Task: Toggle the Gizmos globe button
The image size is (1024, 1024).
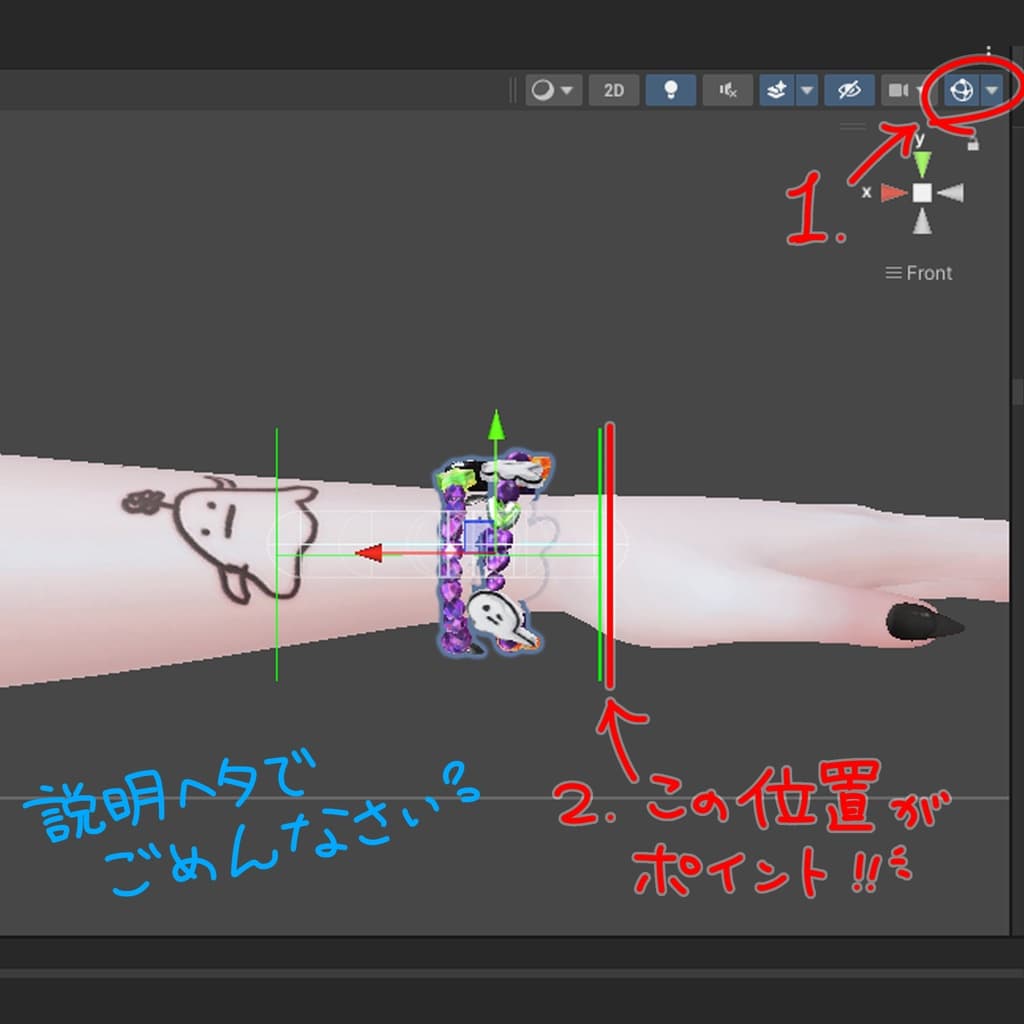Action: tap(962, 89)
